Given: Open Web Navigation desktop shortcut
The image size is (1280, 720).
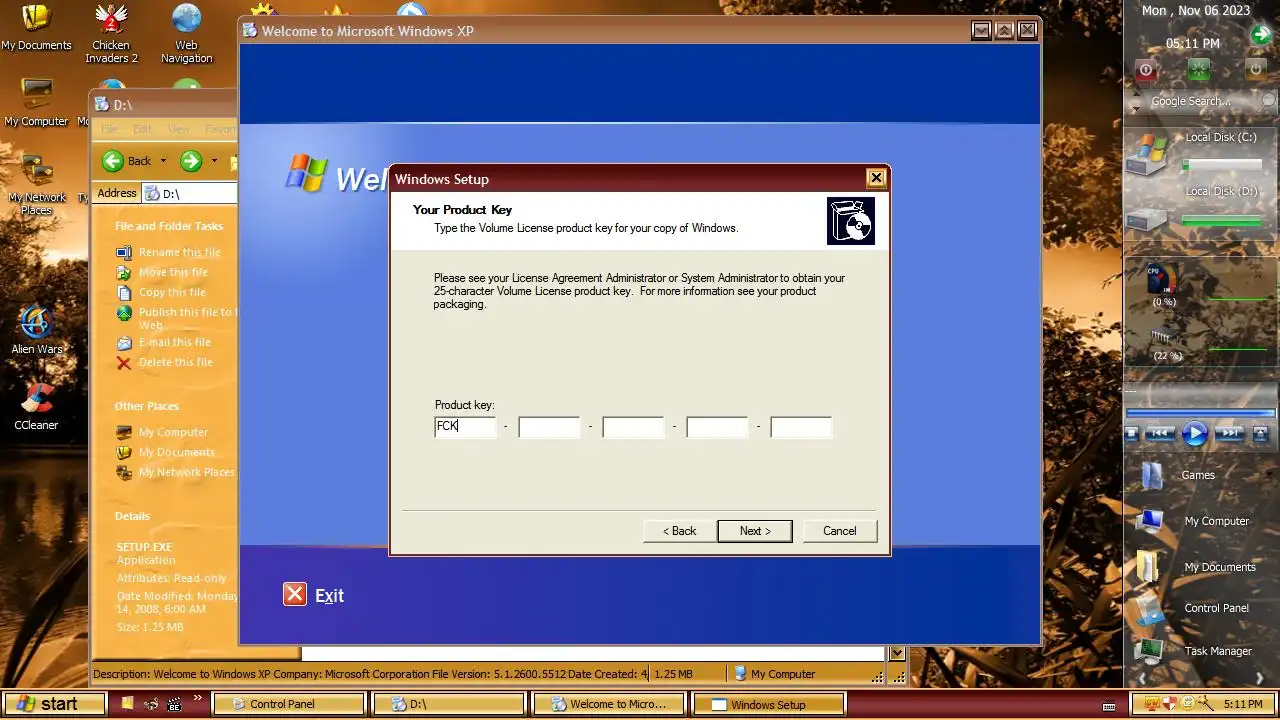Looking at the screenshot, I should (x=186, y=33).
